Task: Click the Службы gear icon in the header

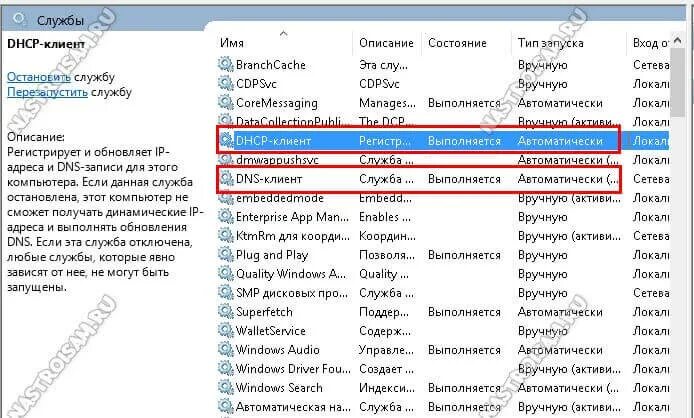Action: point(19,19)
